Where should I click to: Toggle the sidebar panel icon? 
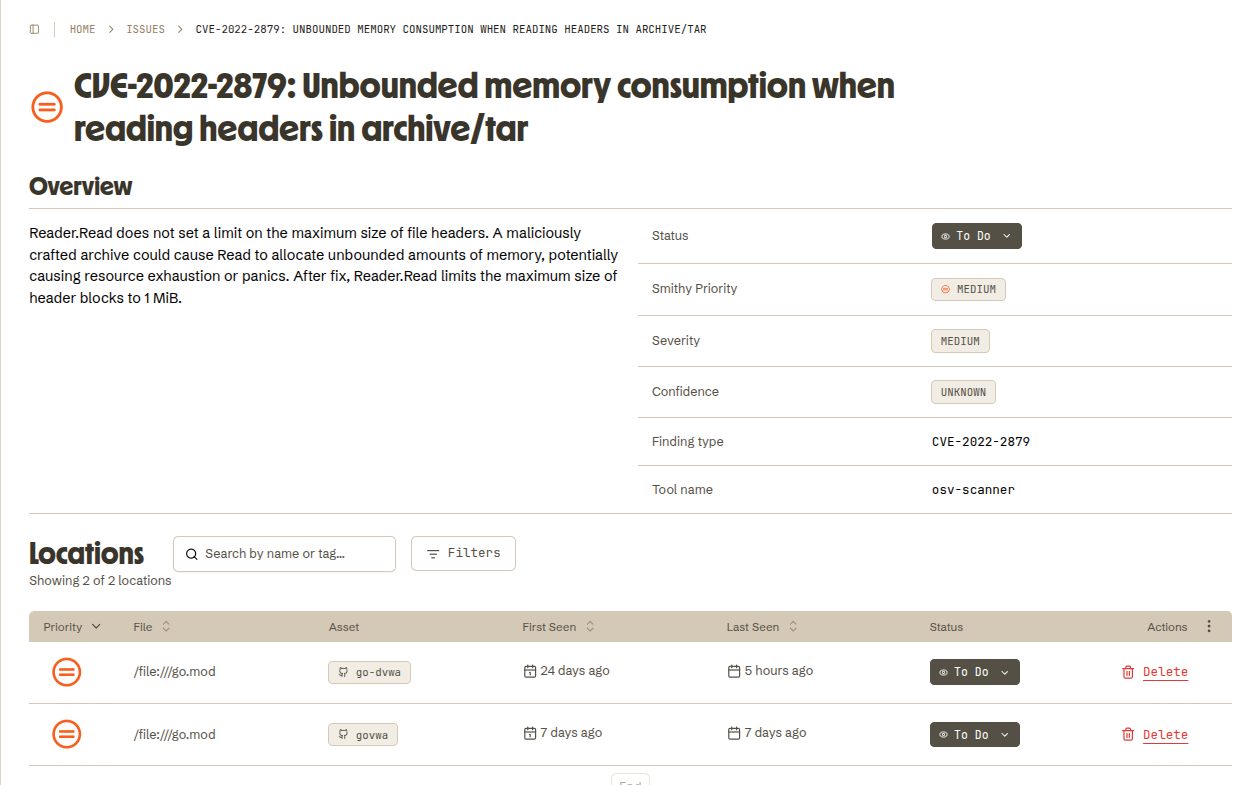(35, 29)
